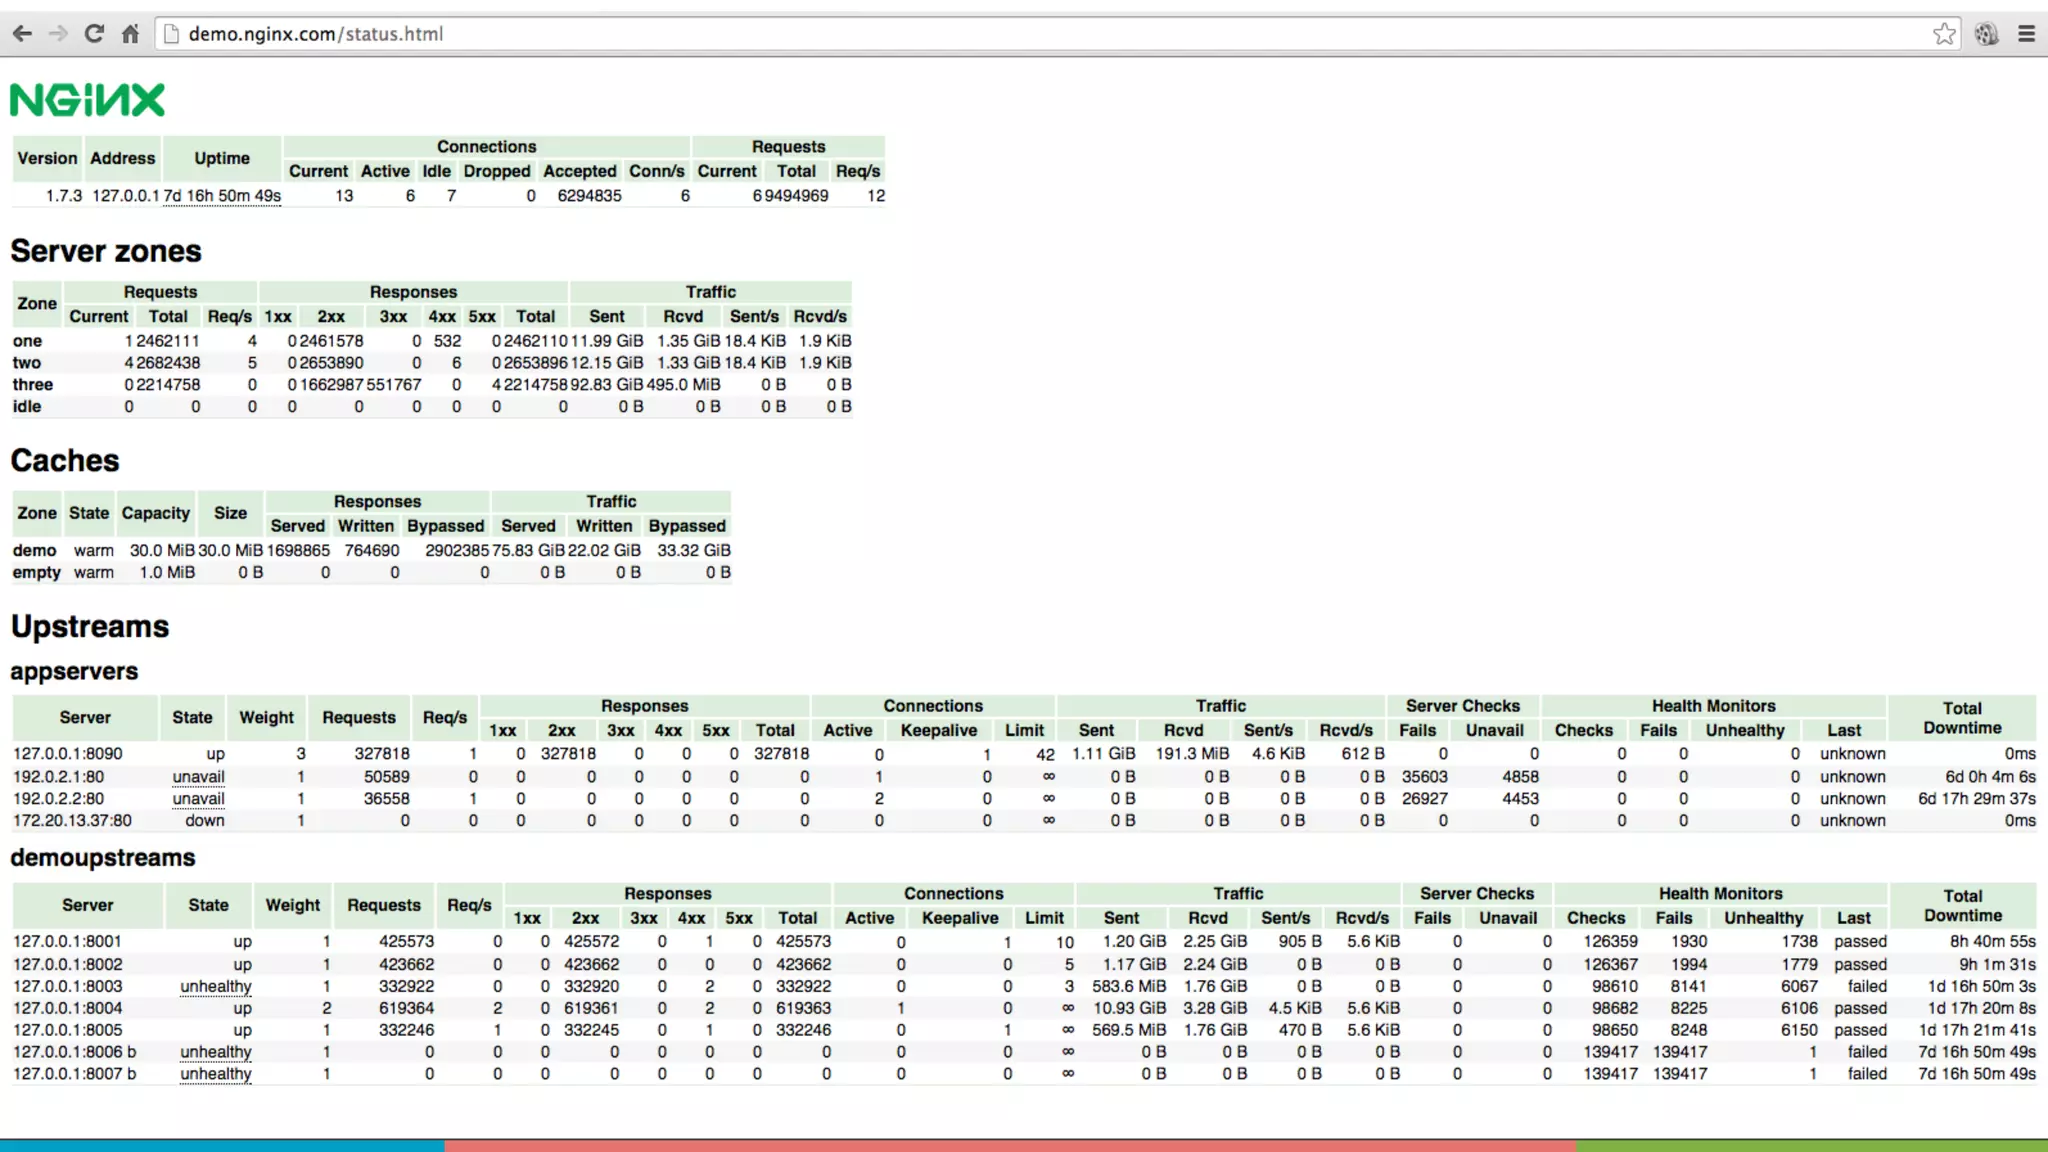The image size is (2048, 1152).
Task: Click the blue segment of the bottom bar
Action: (222, 1145)
